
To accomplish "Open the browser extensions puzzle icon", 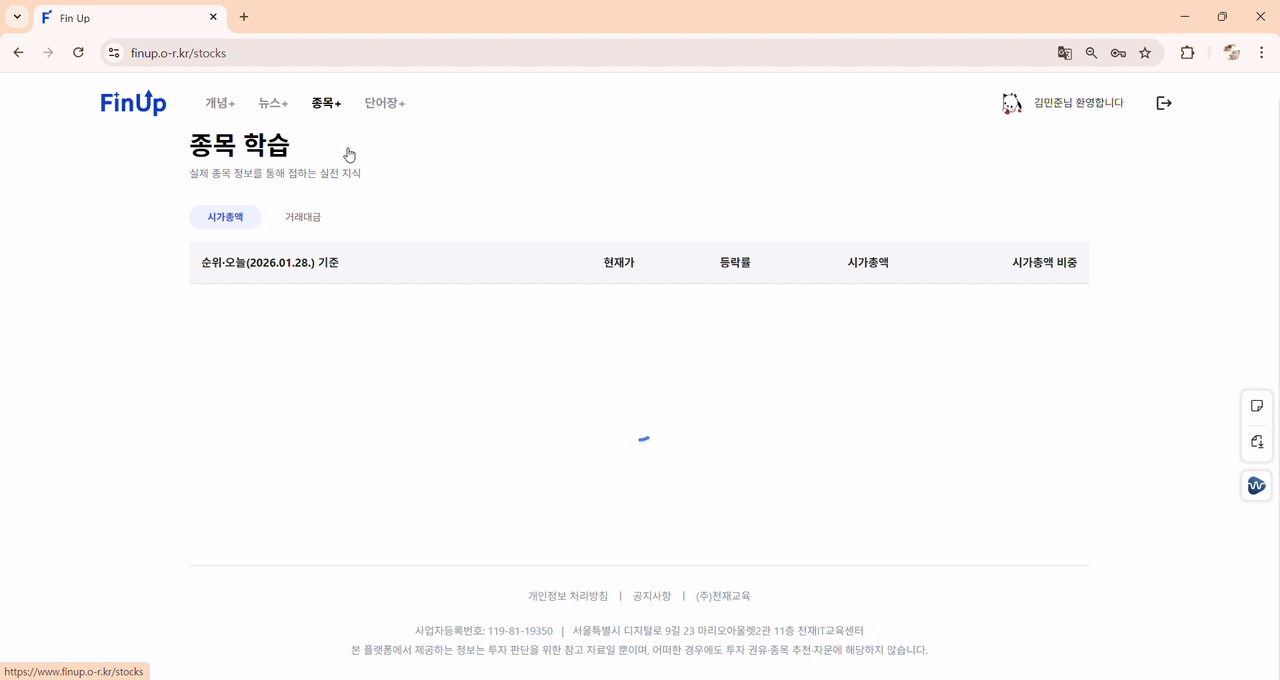I will pos(1187,52).
